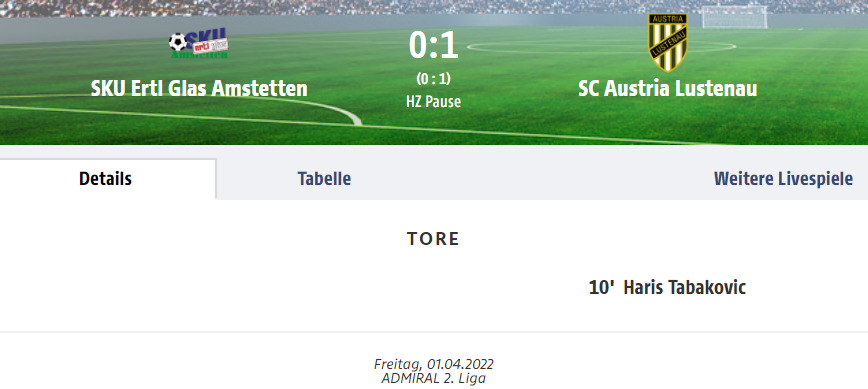Click the TORE section heading
The image size is (868, 389).
click(433, 238)
